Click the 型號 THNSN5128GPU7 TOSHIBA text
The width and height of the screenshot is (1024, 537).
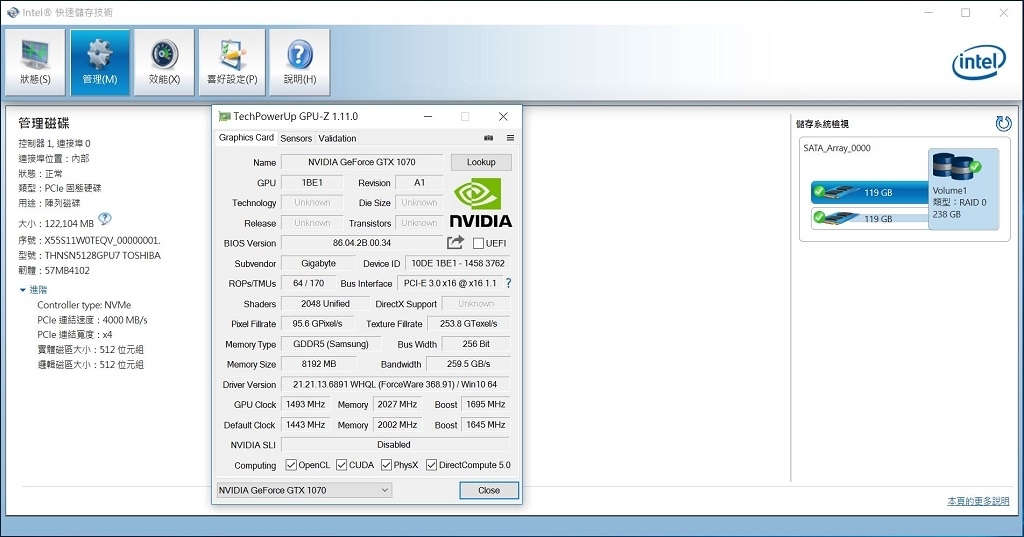tap(89, 255)
